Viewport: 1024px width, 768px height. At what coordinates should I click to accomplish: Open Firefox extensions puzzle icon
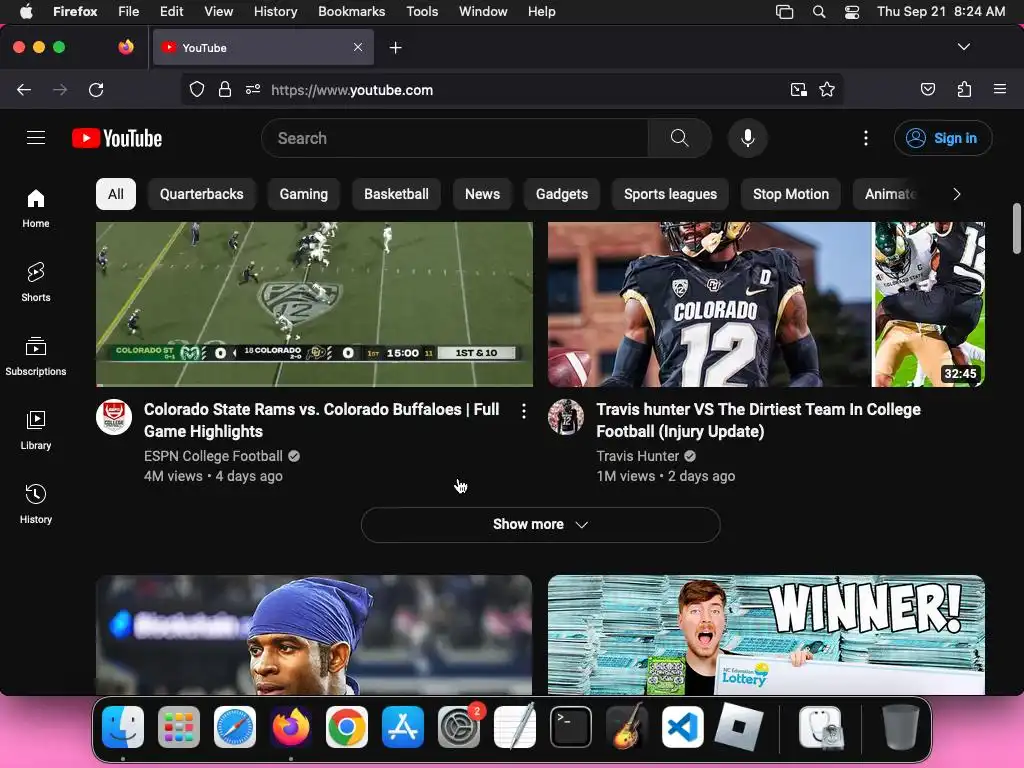(964, 89)
